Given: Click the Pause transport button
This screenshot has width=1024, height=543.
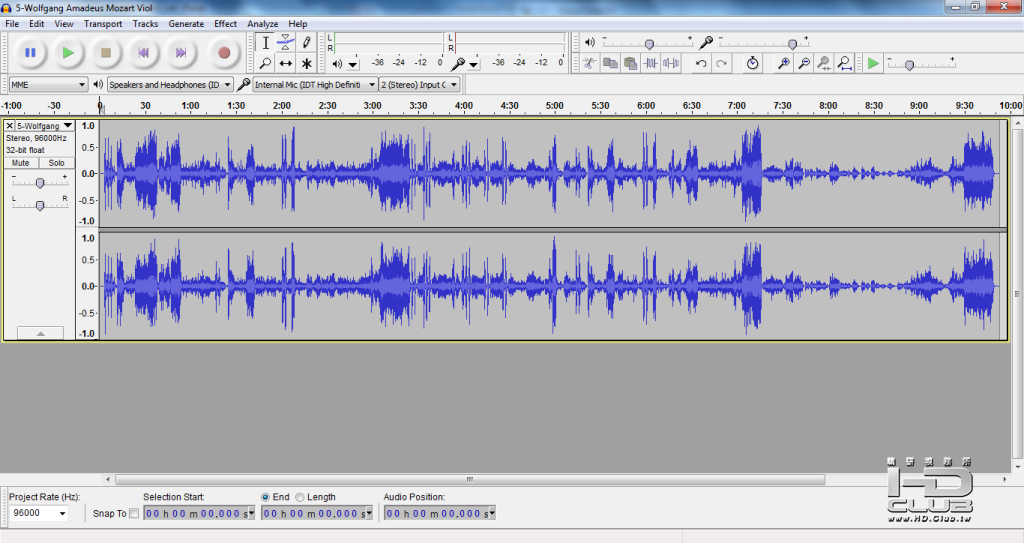Looking at the screenshot, I should [30, 53].
